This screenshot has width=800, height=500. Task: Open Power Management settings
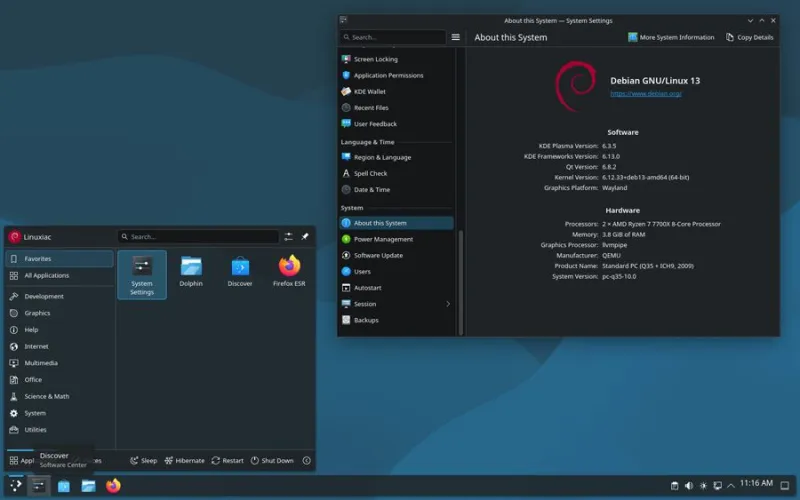pos(396,239)
